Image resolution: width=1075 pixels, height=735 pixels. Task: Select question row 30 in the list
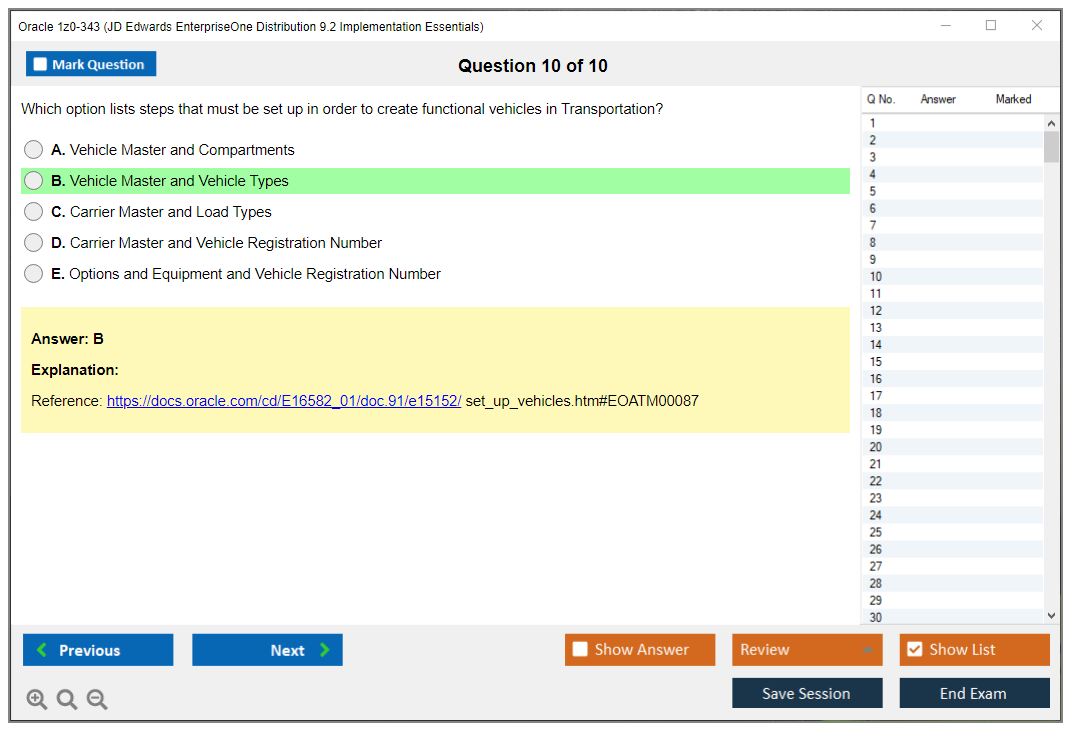[x=952, y=617]
